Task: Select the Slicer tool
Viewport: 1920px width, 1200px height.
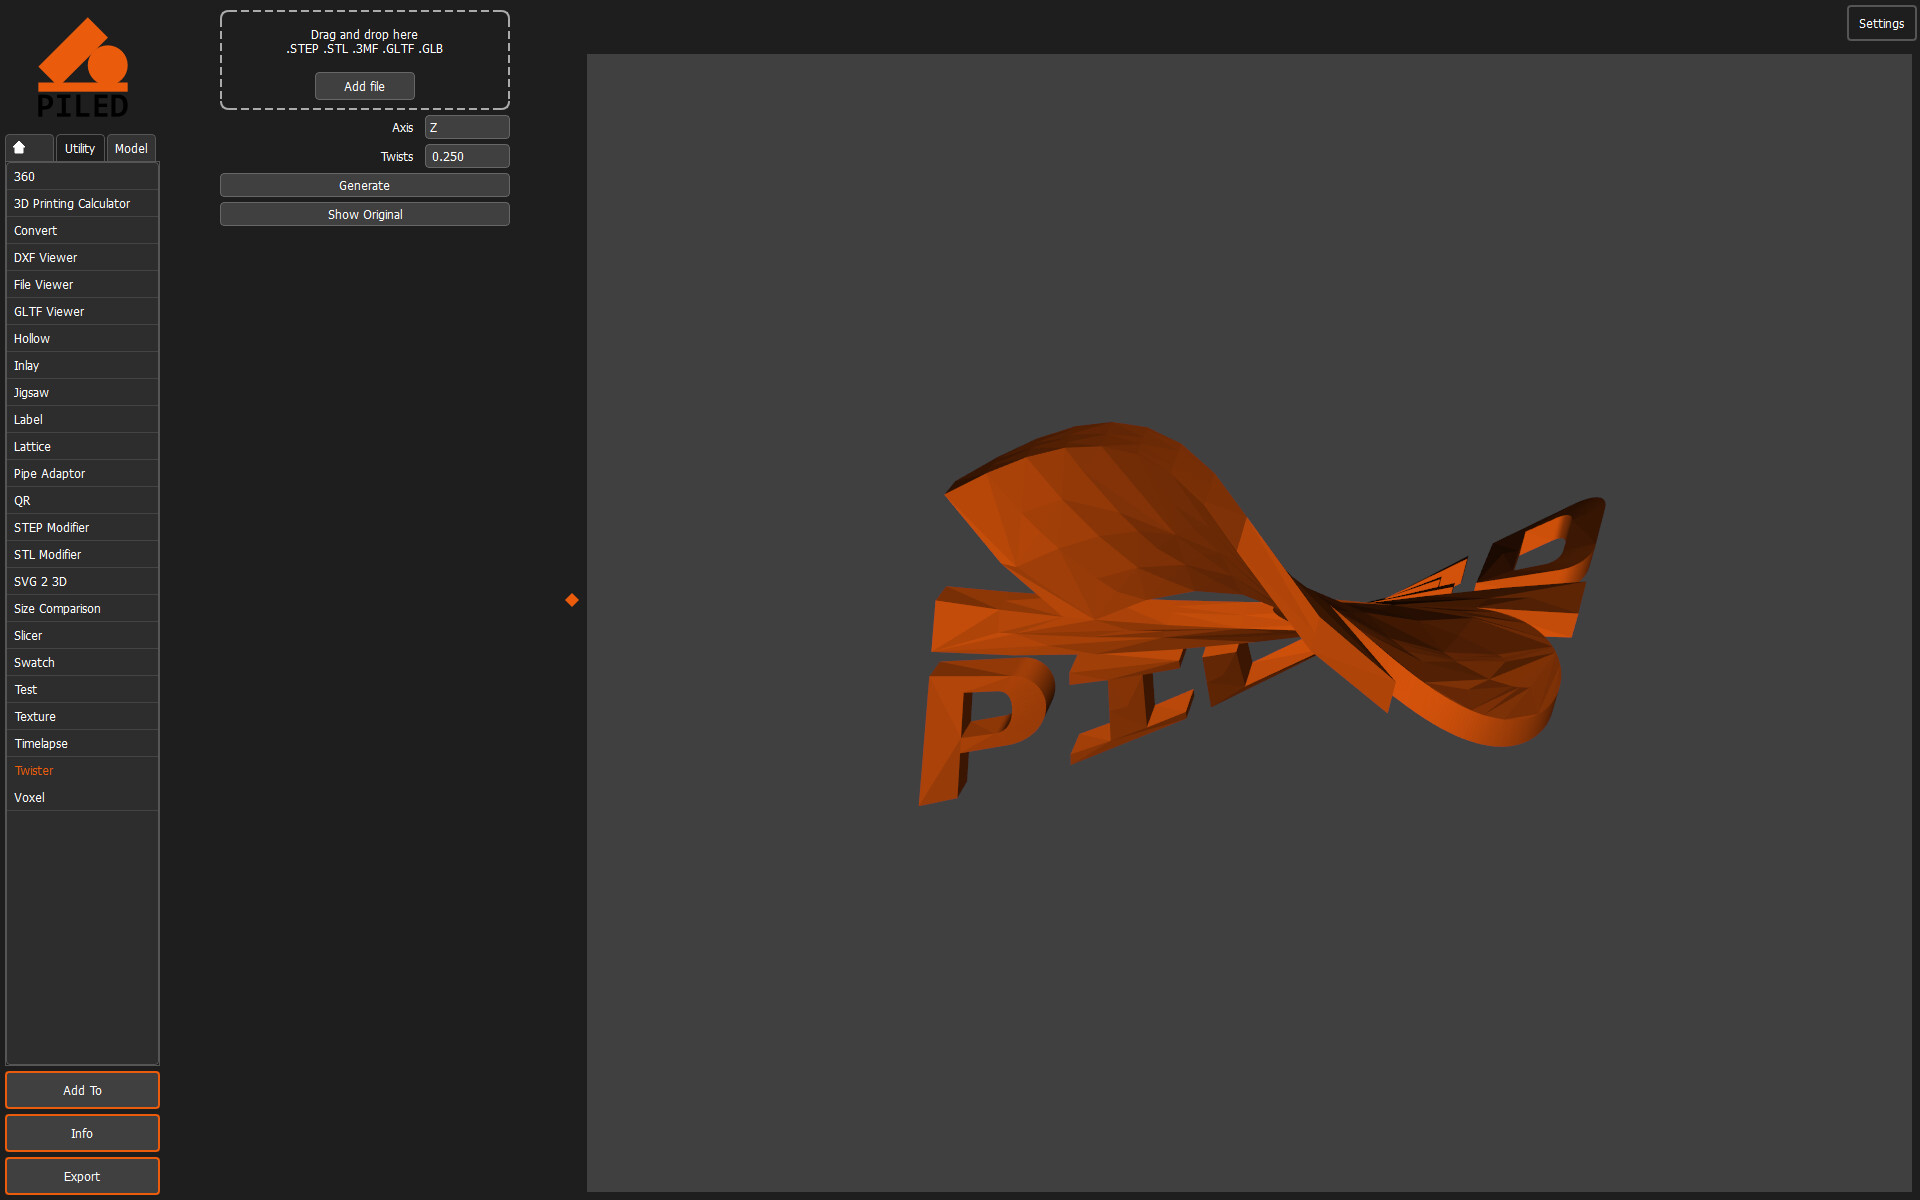Action: click(82, 636)
